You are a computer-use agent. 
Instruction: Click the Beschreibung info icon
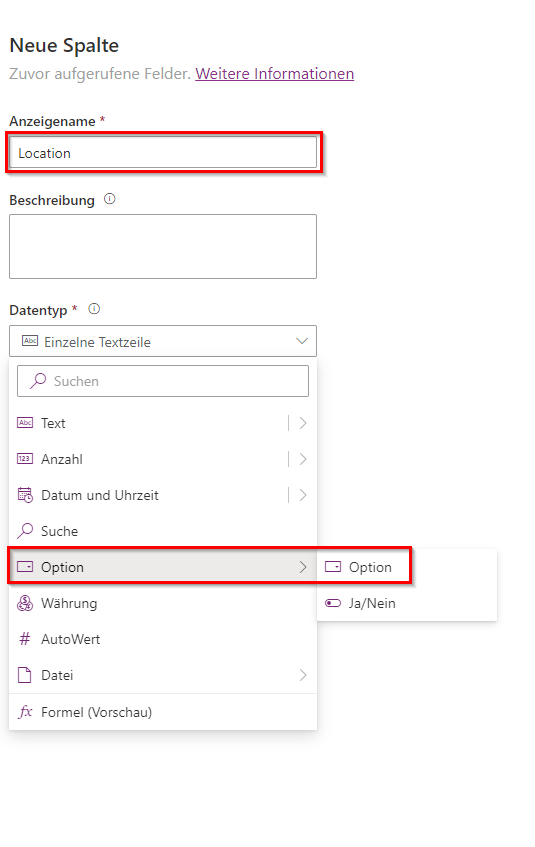pos(110,199)
